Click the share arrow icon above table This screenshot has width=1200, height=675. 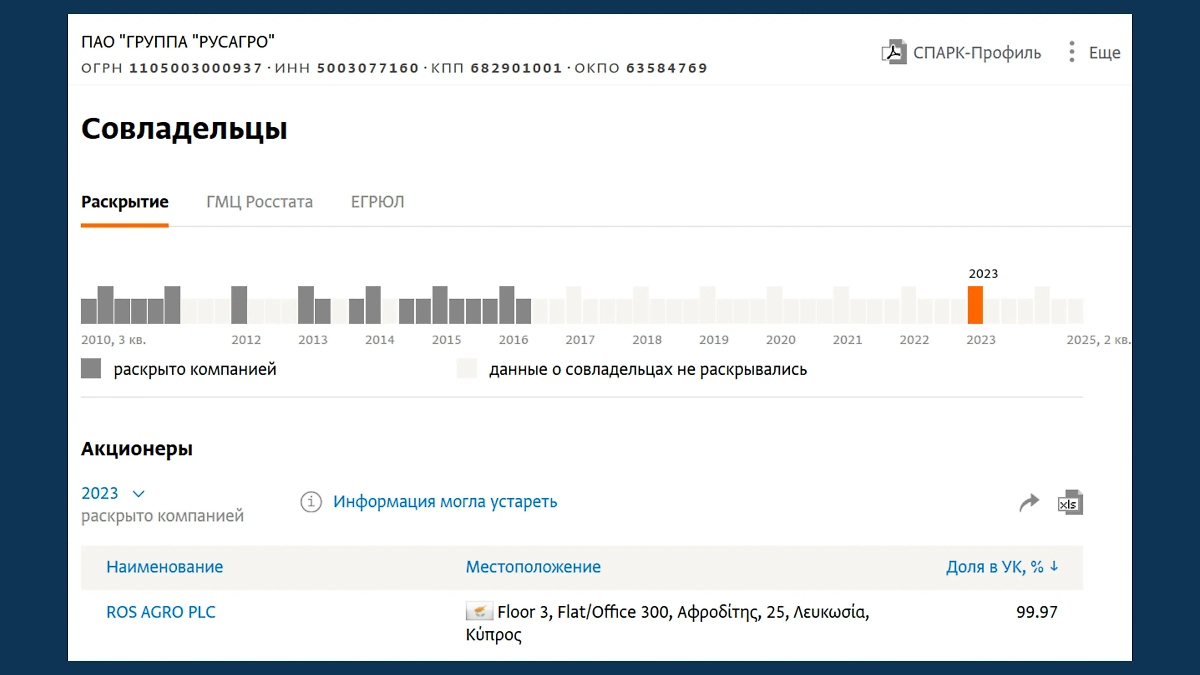coord(1029,503)
